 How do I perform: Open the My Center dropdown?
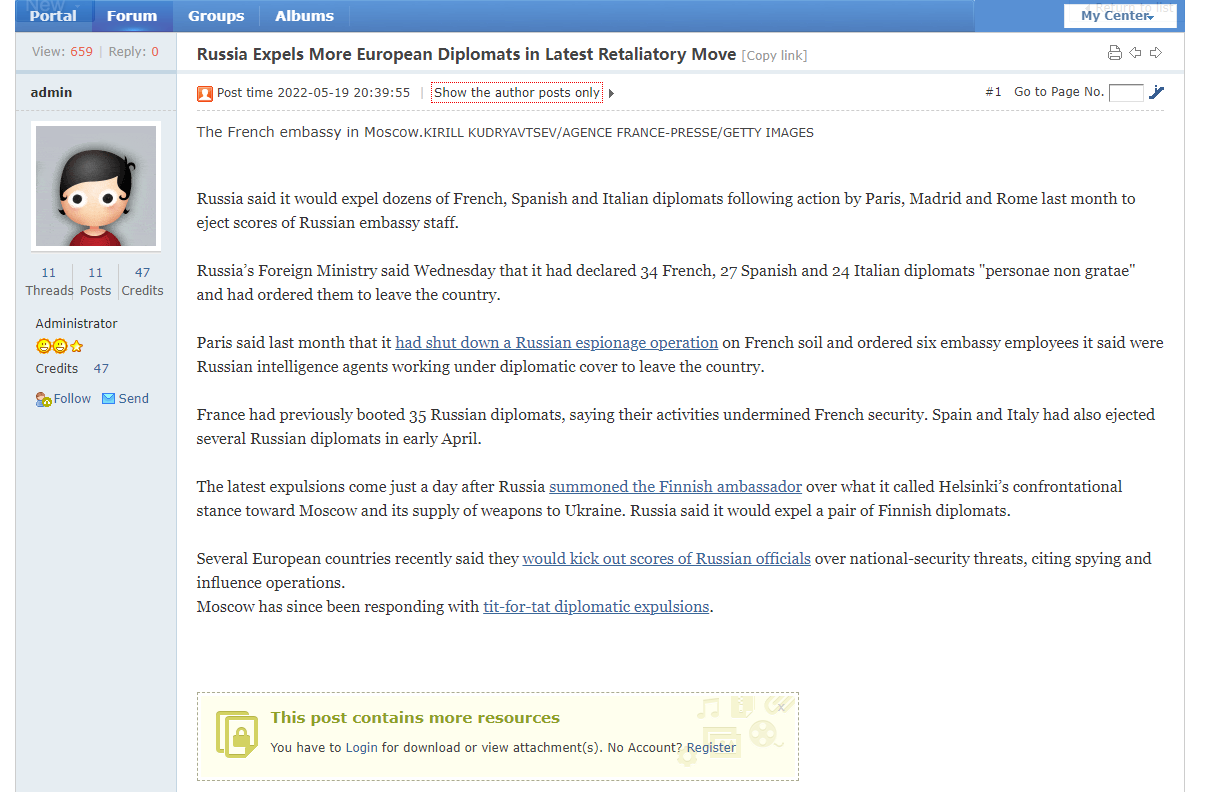pyautogui.click(x=1119, y=16)
